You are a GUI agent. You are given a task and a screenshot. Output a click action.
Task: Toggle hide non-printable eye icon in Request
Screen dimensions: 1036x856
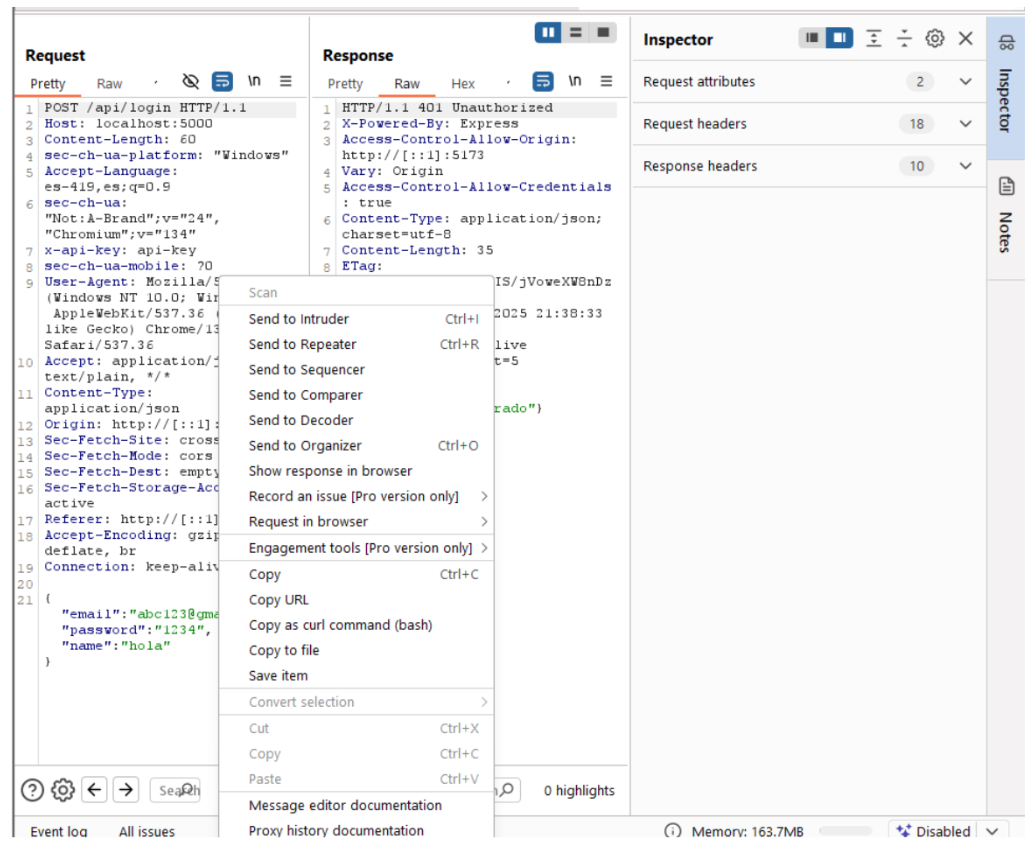tap(190, 81)
